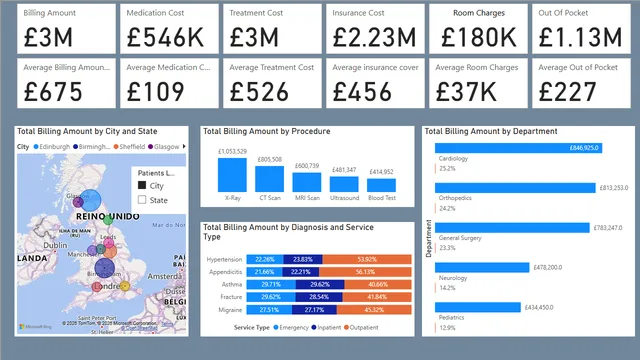
Task: Click Migraine Inpatient segment 27.17%
Action: tap(314, 310)
